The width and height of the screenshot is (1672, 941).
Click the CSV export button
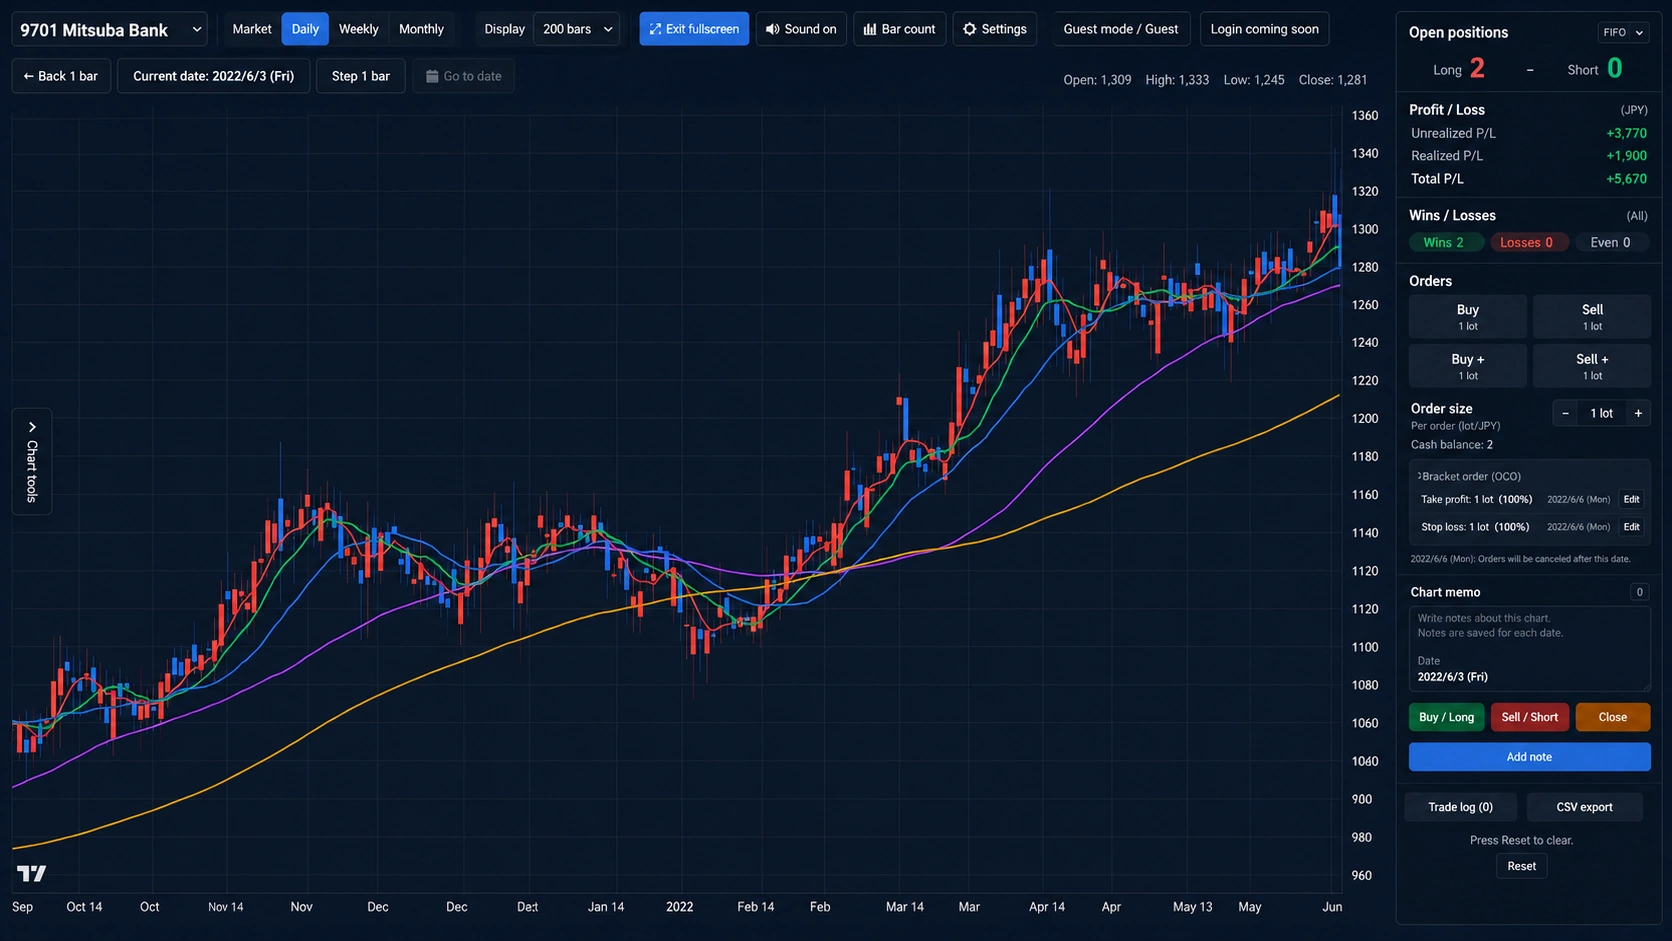(x=1584, y=807)
